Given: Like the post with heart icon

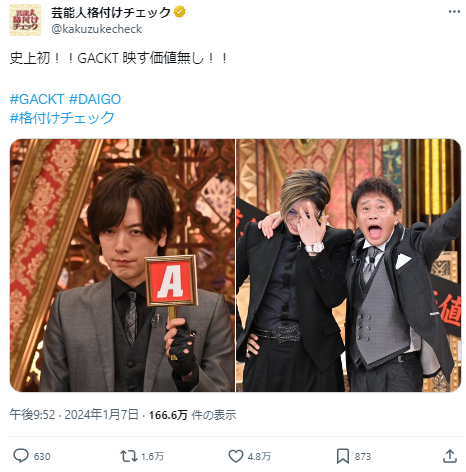Looking at the screenshot, I should (x=236, y=456).
